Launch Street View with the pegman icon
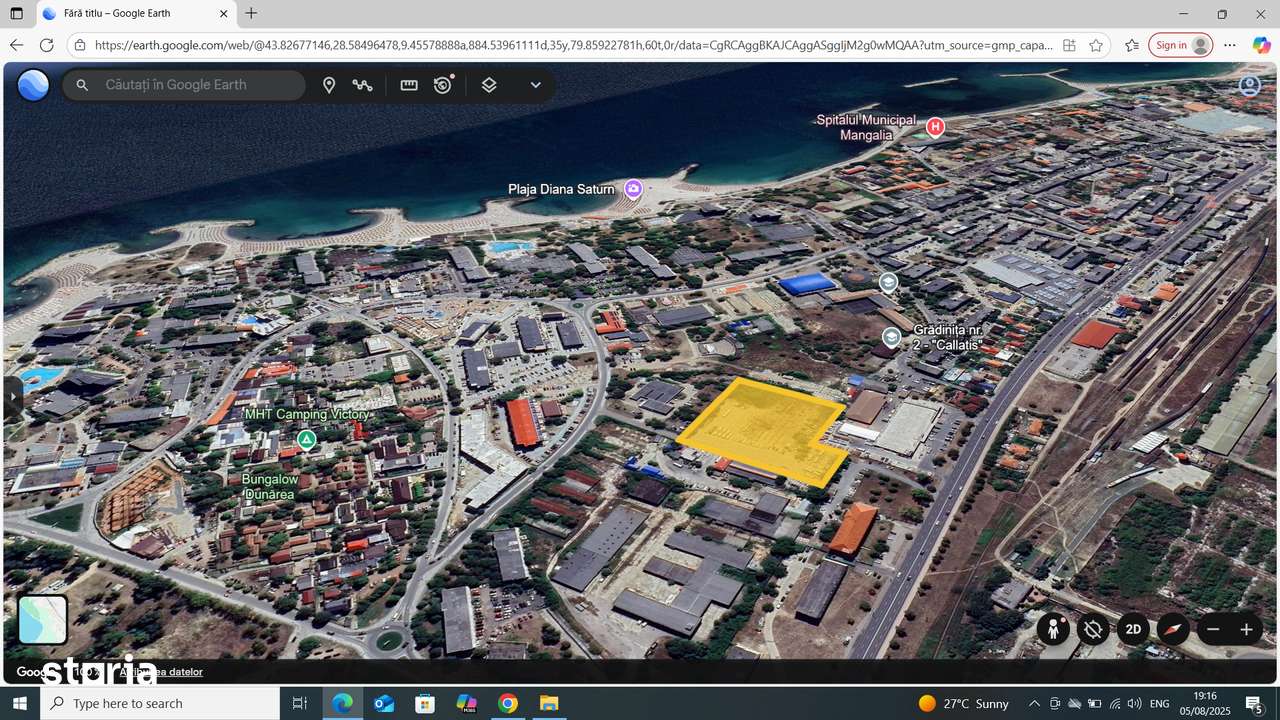 click(1054, 629)
